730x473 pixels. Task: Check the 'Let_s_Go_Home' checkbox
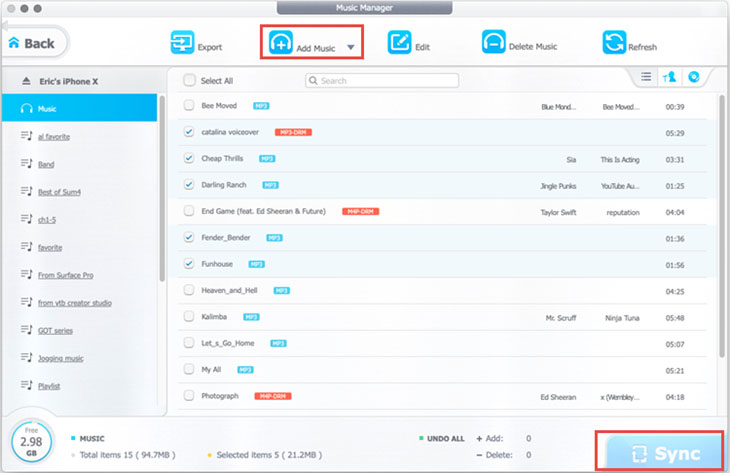(189, 343)
